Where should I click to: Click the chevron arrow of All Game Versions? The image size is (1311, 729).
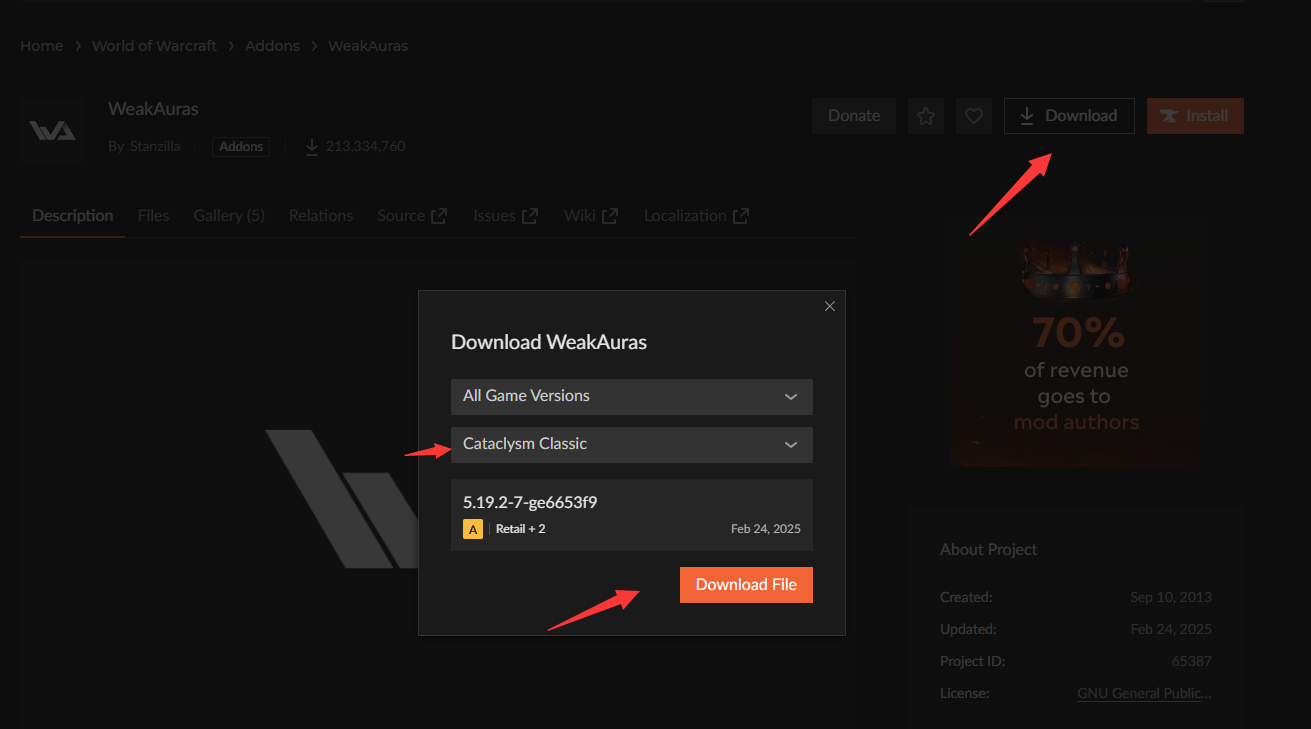pos(791,397)
